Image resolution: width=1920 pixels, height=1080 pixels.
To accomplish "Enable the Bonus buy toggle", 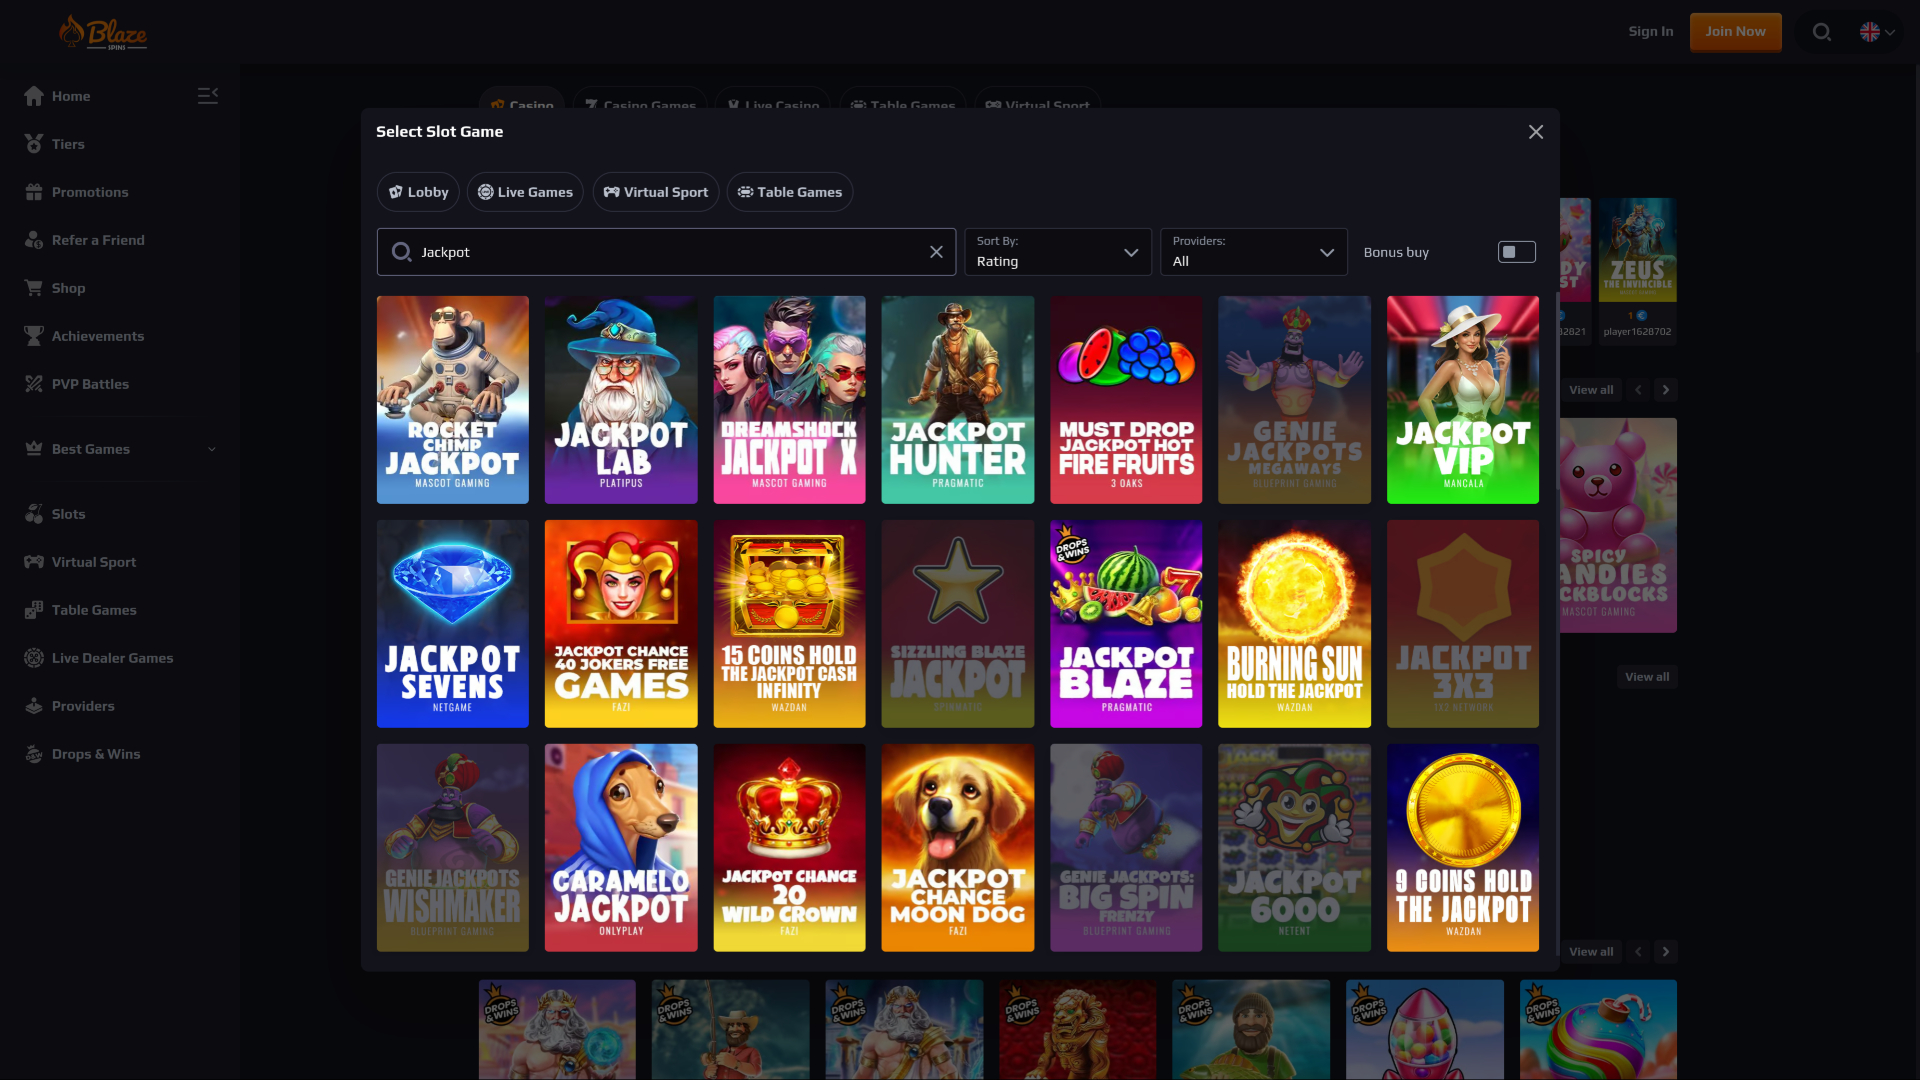I will tap(1517, 251).
